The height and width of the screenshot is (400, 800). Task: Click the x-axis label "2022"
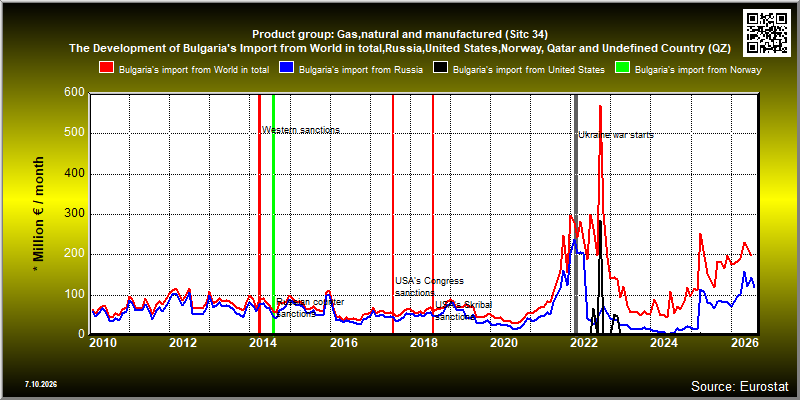(x=584, y=343)
